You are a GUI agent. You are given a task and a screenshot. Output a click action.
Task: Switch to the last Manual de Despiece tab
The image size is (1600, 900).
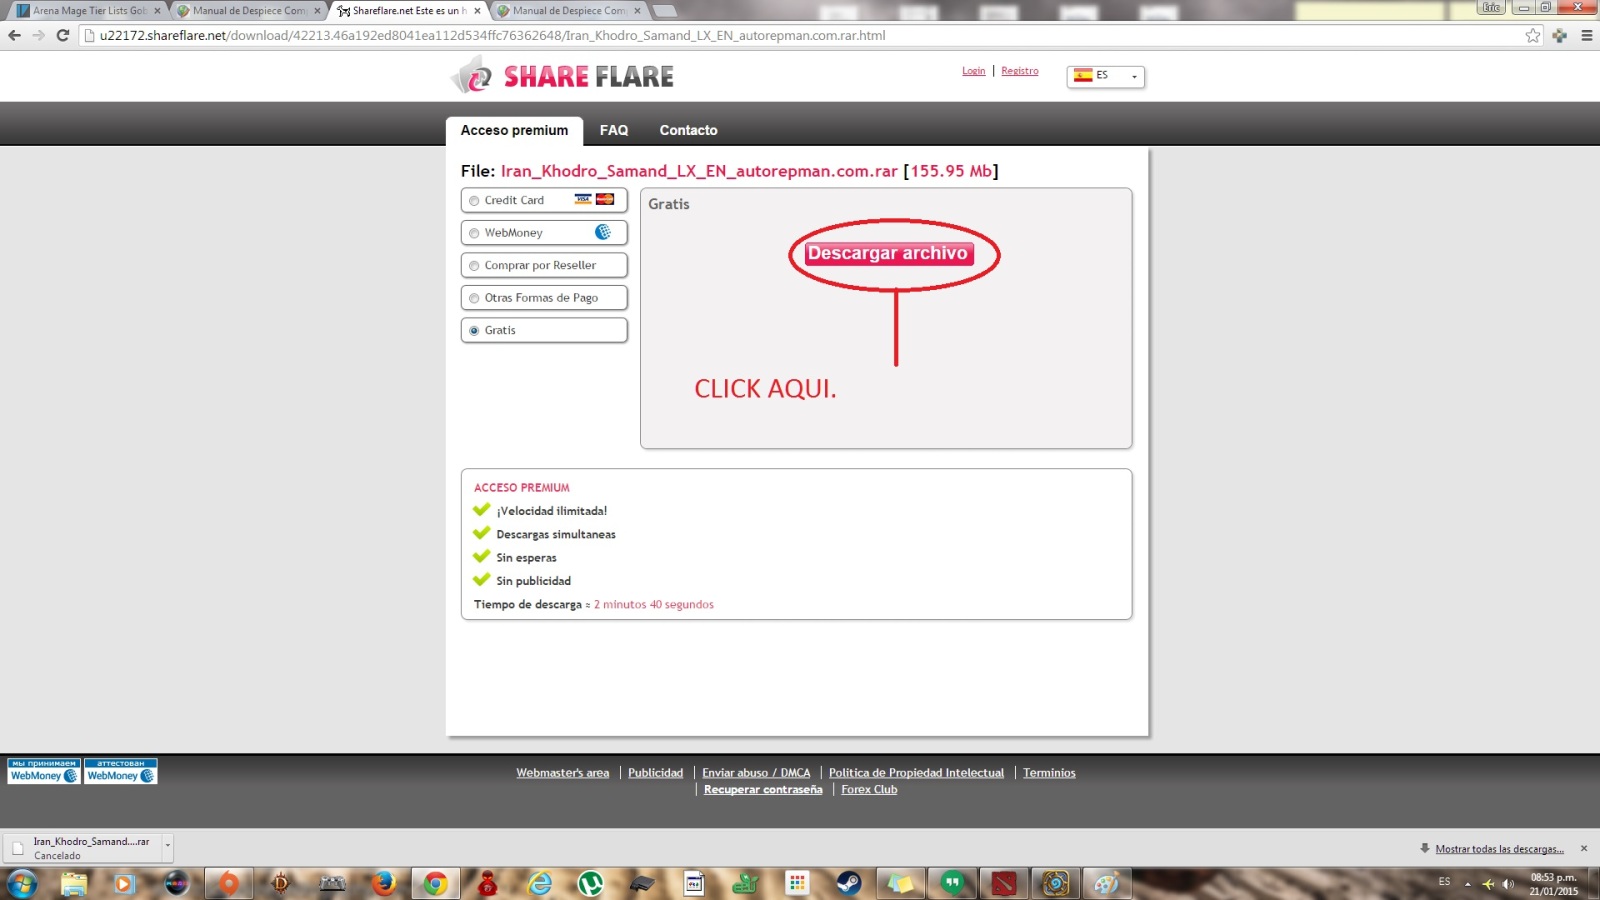tap(568, 11)
